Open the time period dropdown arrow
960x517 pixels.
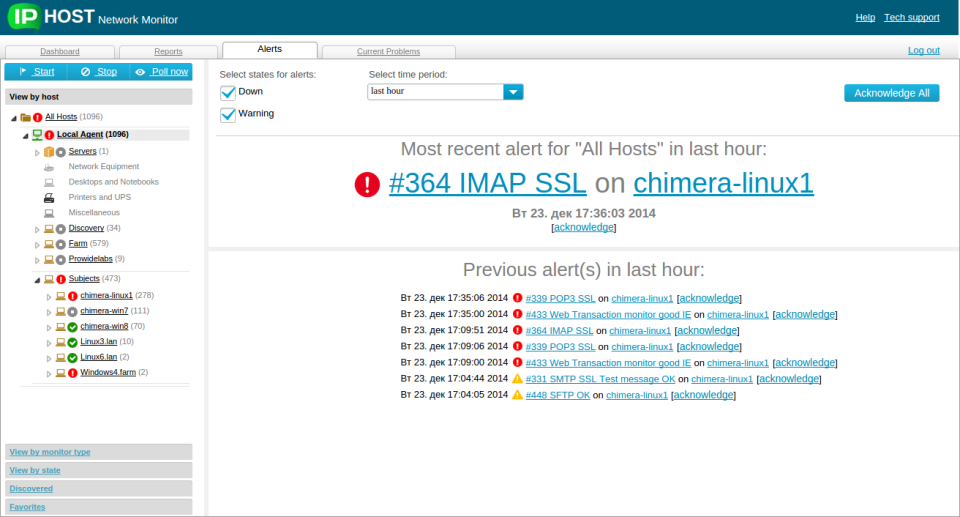click(513, 92)
